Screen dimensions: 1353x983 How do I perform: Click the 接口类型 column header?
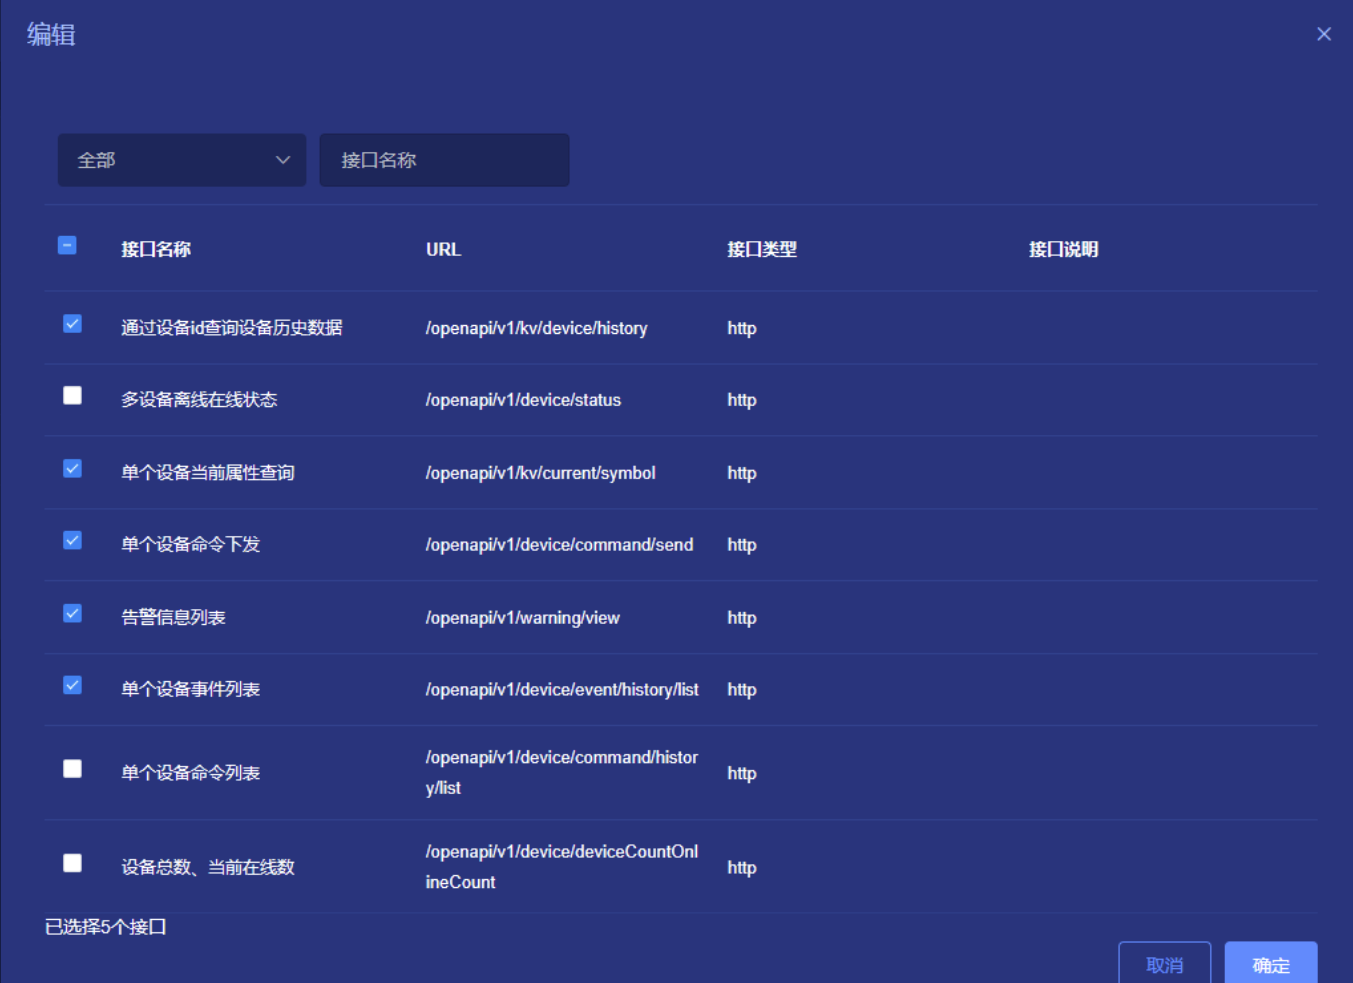click(761, 250)
